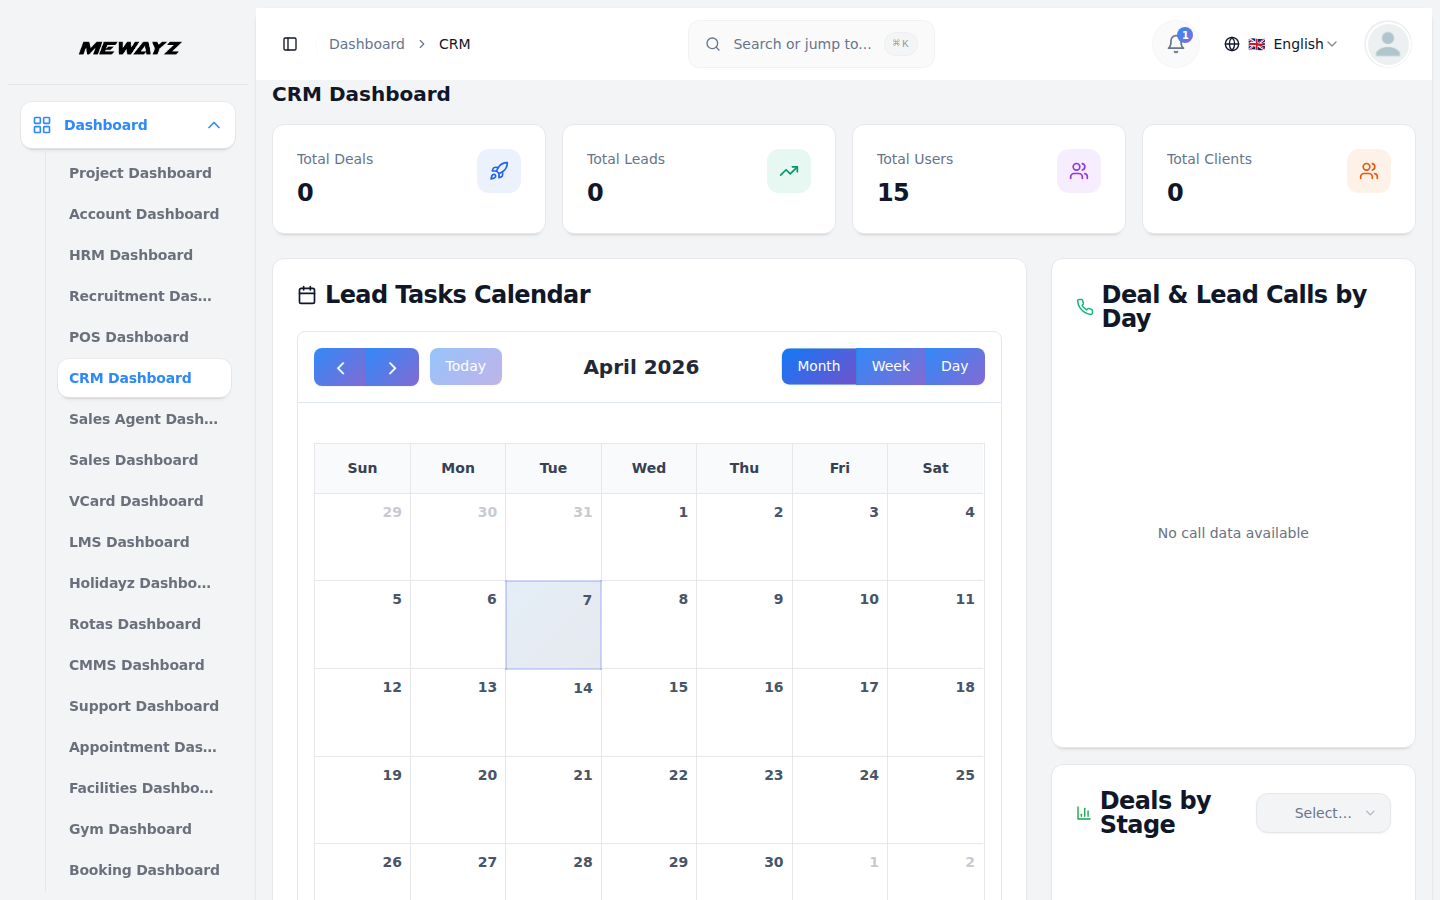Image resolution: width=1440 pixels, height=900 pixels.
Task: Click the phone icon beside Deal & Lead Calls
Action: pyautogui.click(x=1085, y=307)
